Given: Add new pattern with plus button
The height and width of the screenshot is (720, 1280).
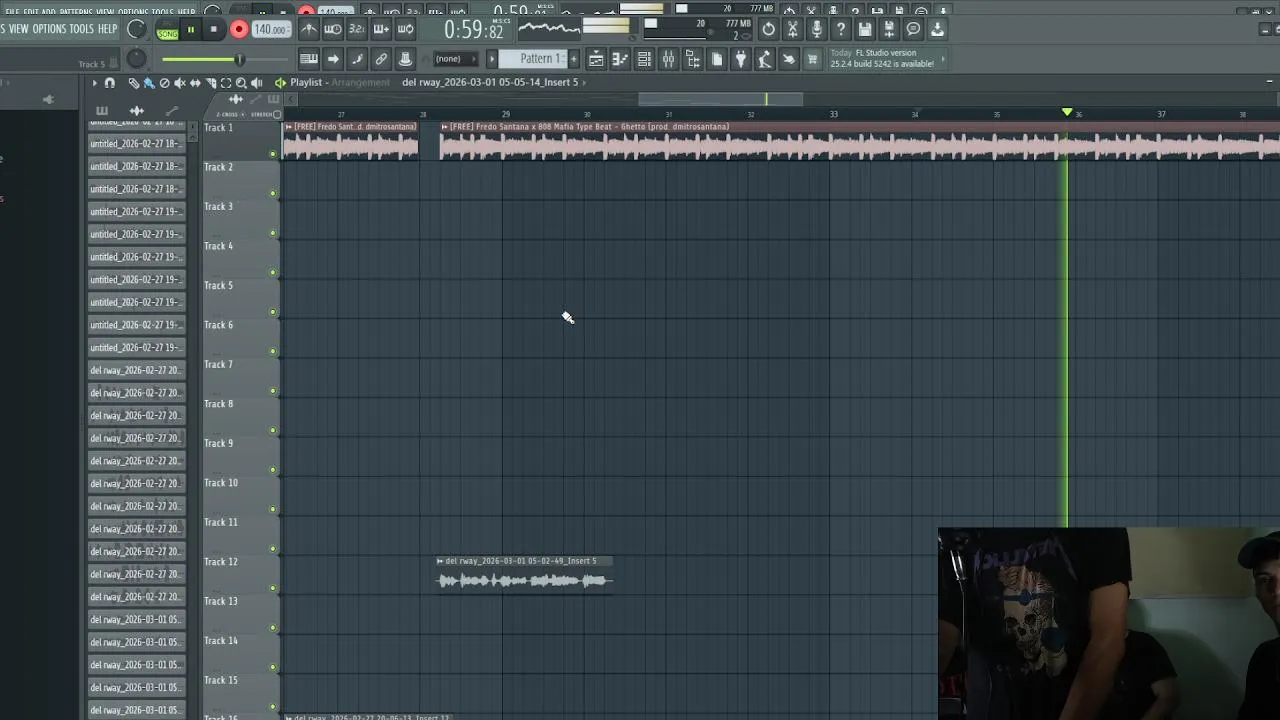Looking at the screenshot, I should pos(573,59).
